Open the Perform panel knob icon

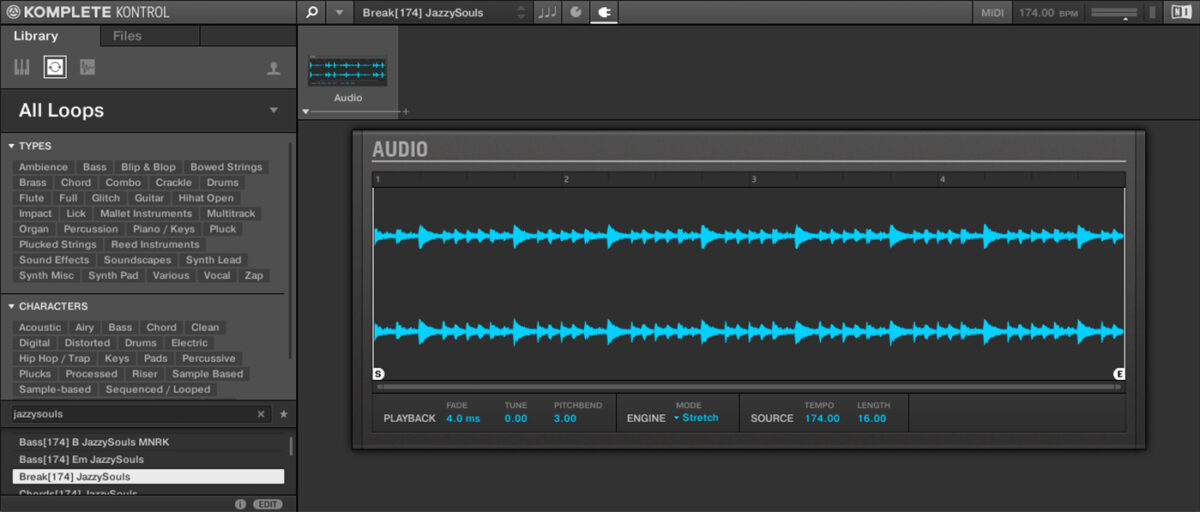(x=576, y=12)
